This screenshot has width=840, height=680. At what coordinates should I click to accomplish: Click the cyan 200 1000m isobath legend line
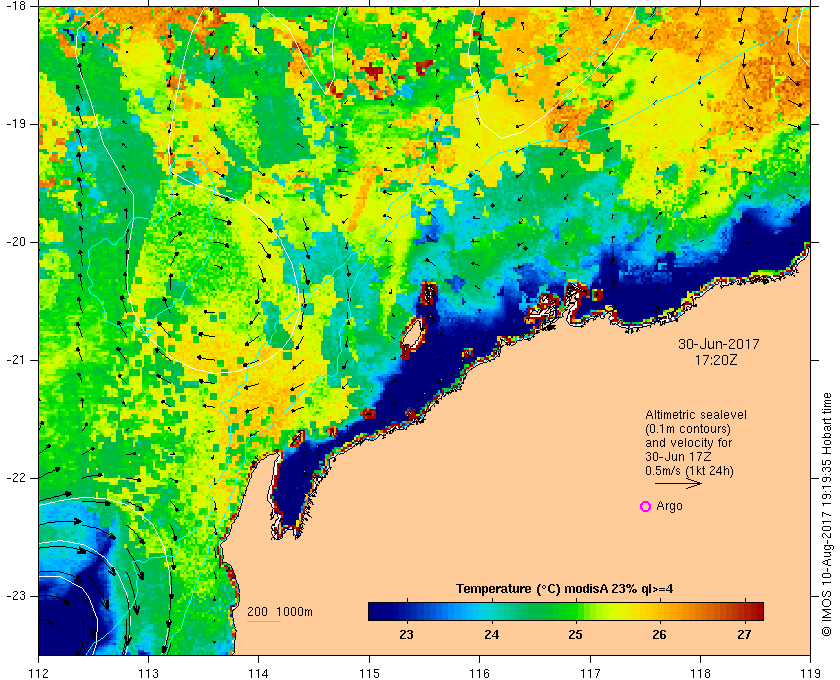tap(264, 622)
